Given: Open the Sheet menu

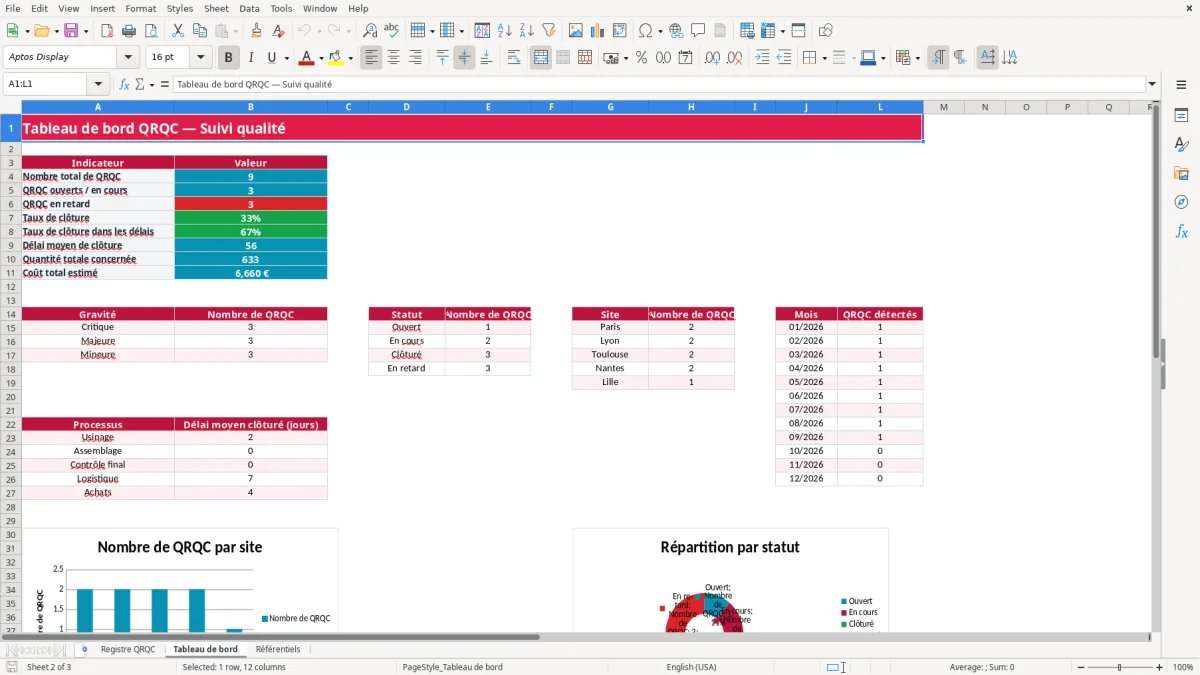Looking at the screenshot, I should click(x=216, y=8).
